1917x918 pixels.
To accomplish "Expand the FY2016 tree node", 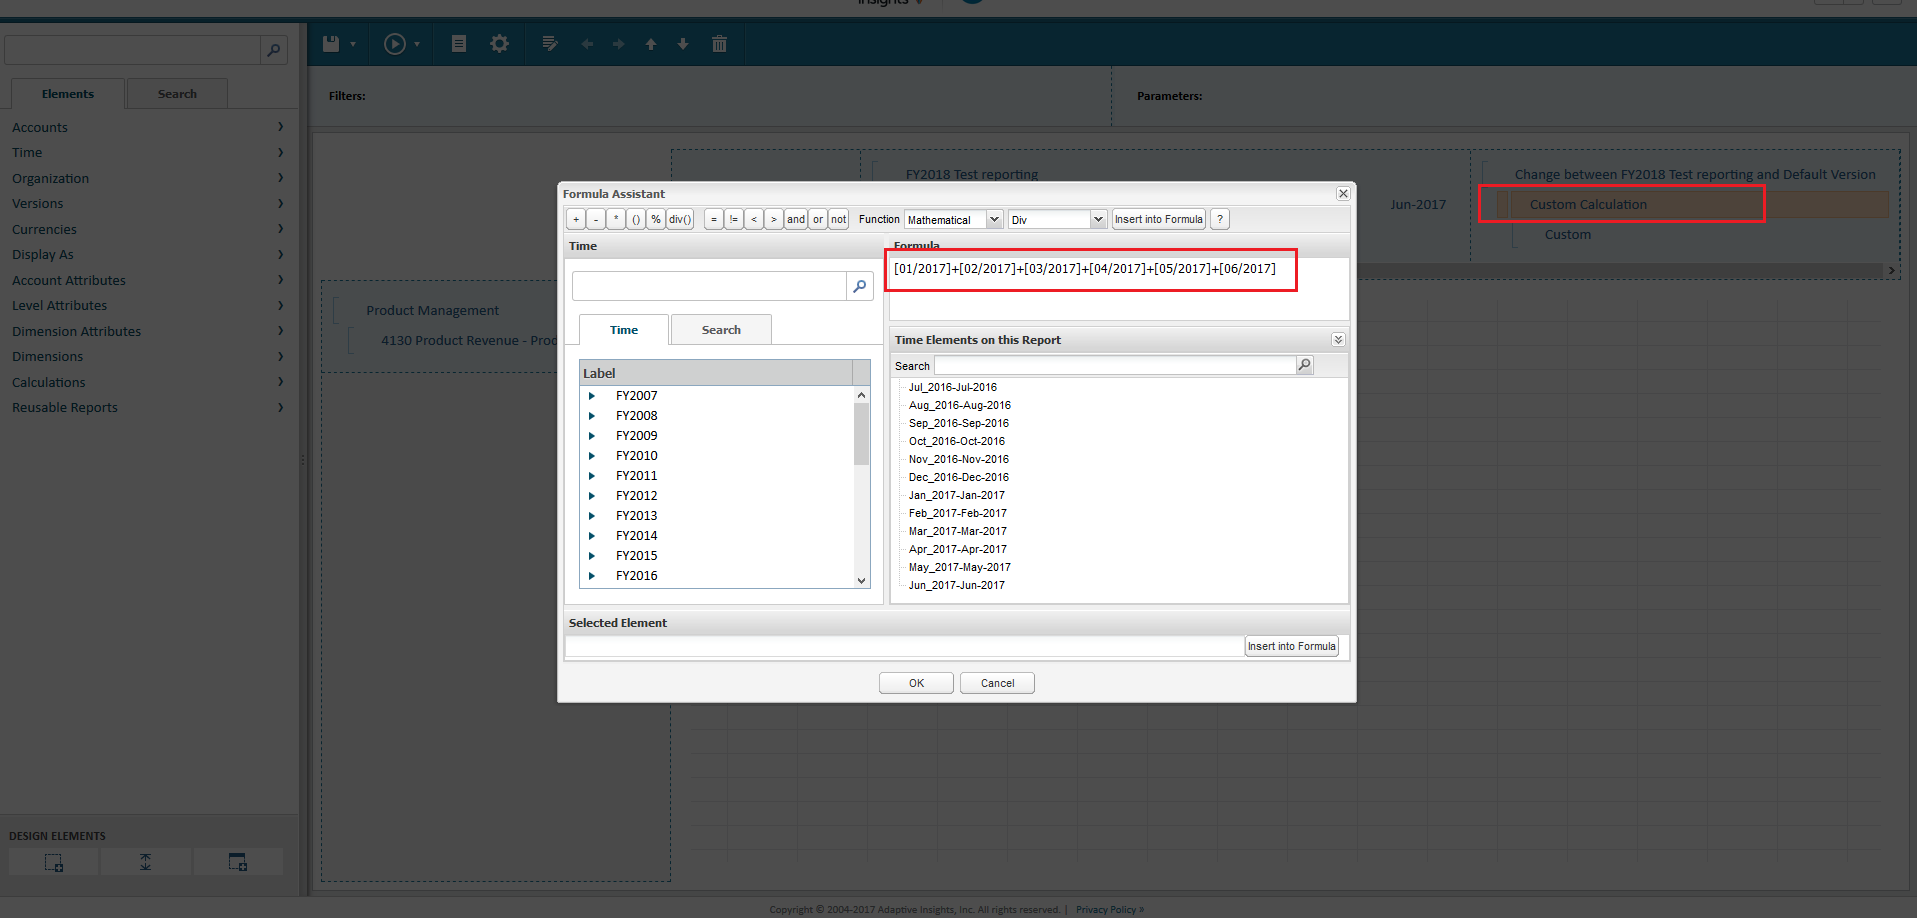I will pos(592,576).
